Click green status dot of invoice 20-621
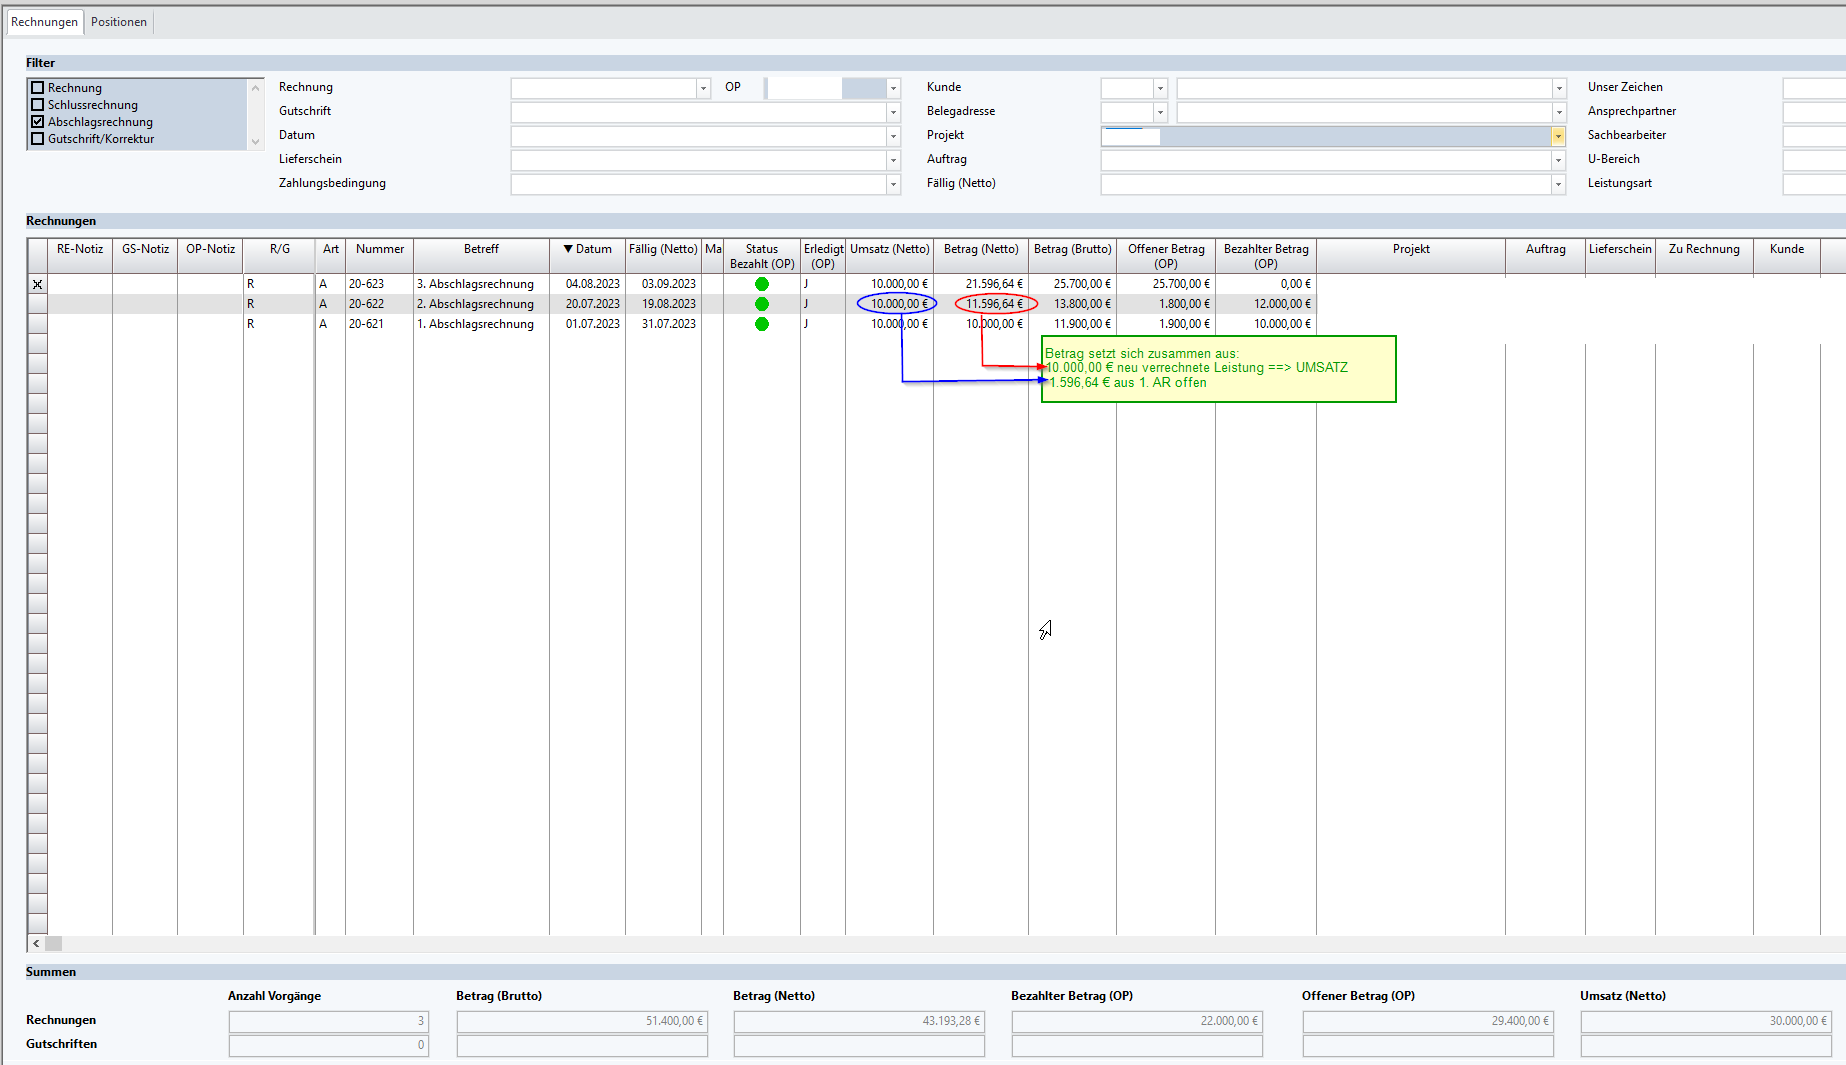This screenshot has height=1065, width=1846. click(762, 324)
